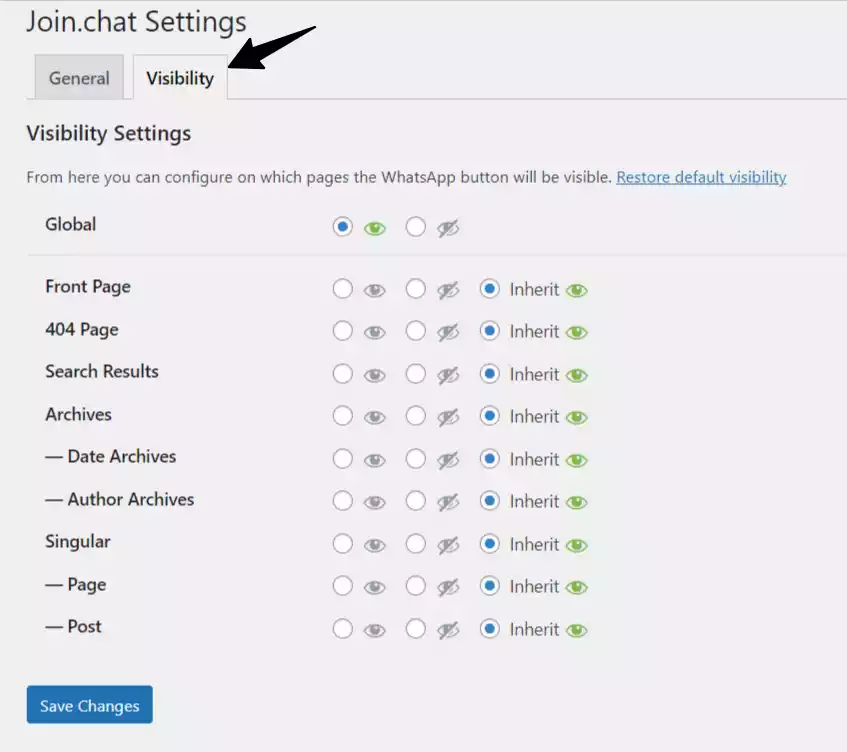Click the Global row label
The image size is (847, 752).
click(x=71, y=224)
